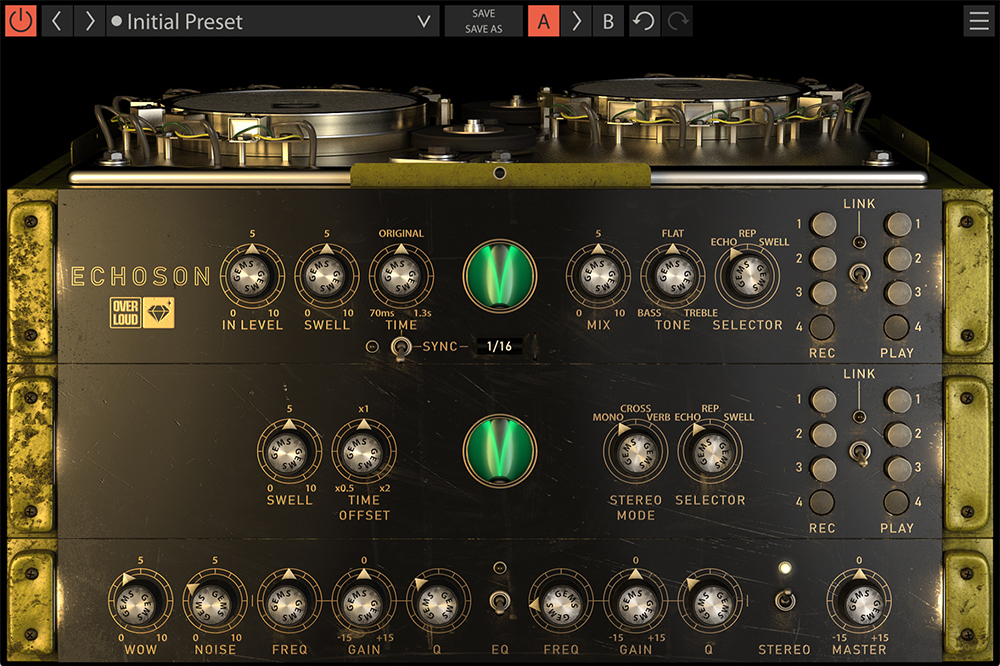Copy A to B arrow button
This screenshot has height=666, width=1000.
pos(577,21)
